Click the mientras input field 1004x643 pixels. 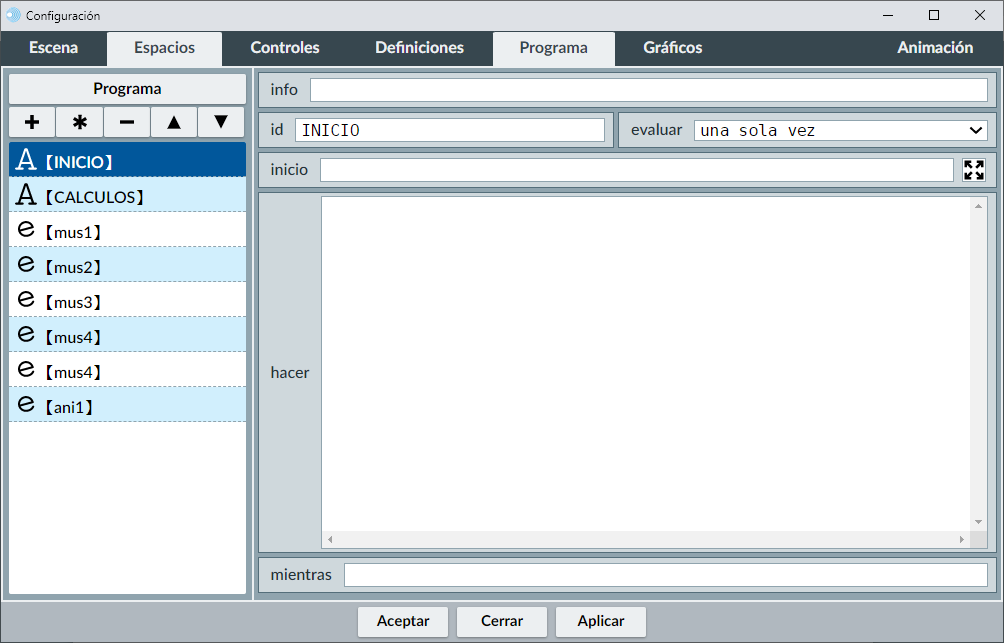point(665,575)
